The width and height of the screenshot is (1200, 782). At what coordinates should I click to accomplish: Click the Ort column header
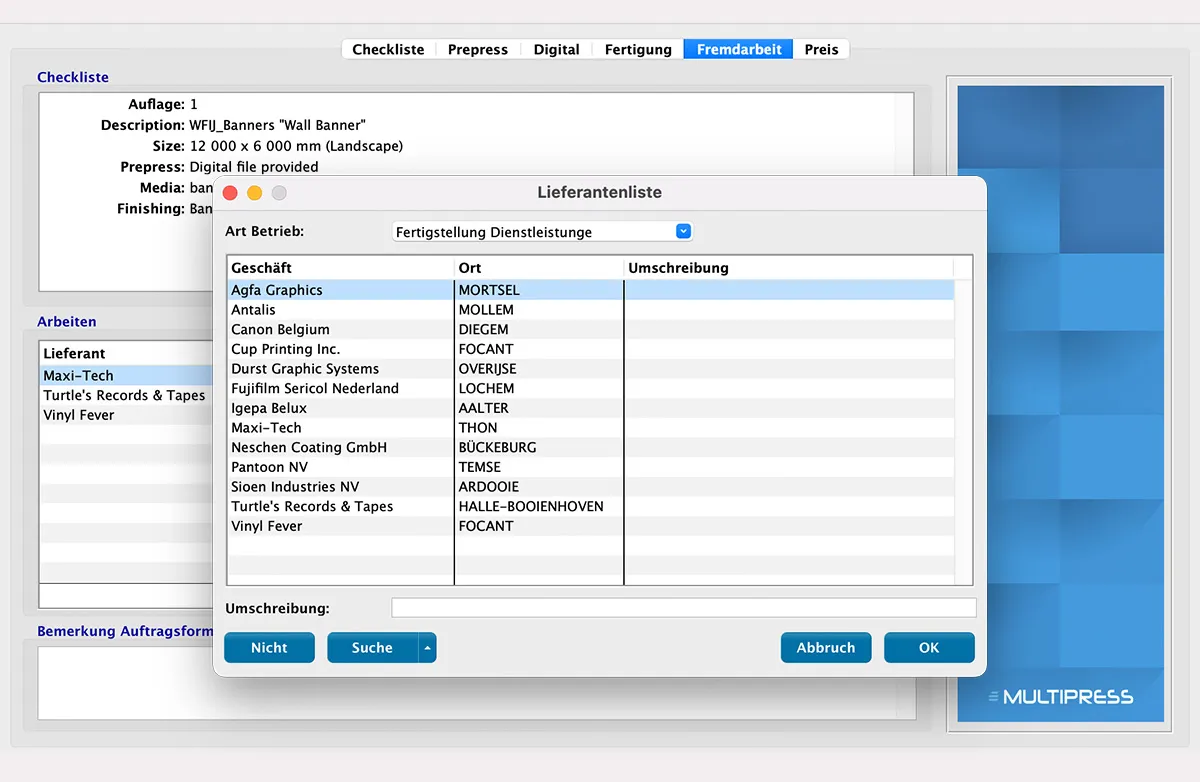(x=538, y=268)
